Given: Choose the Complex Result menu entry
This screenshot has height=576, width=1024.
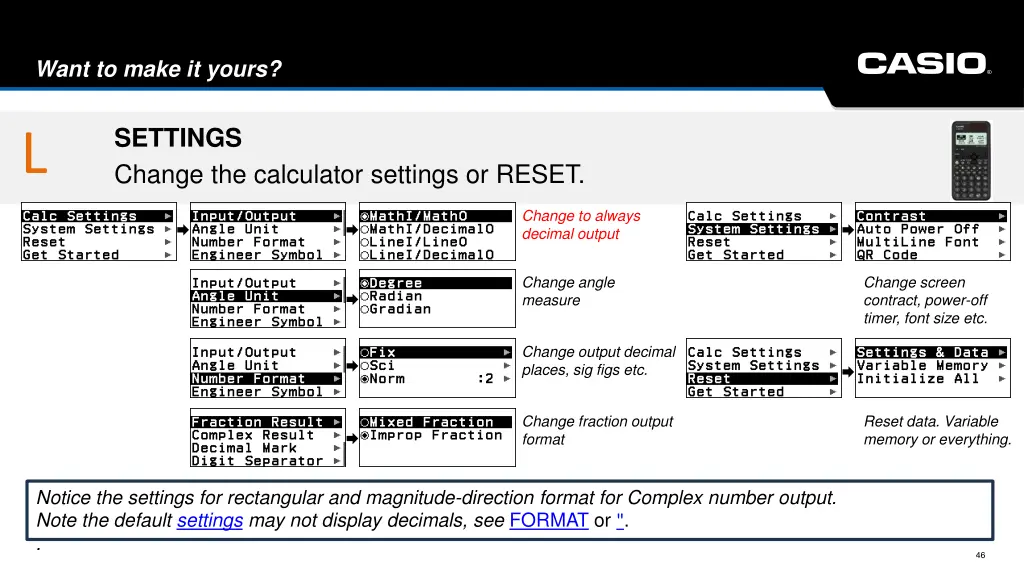Looking at the screenshot, I should [267, 436].
